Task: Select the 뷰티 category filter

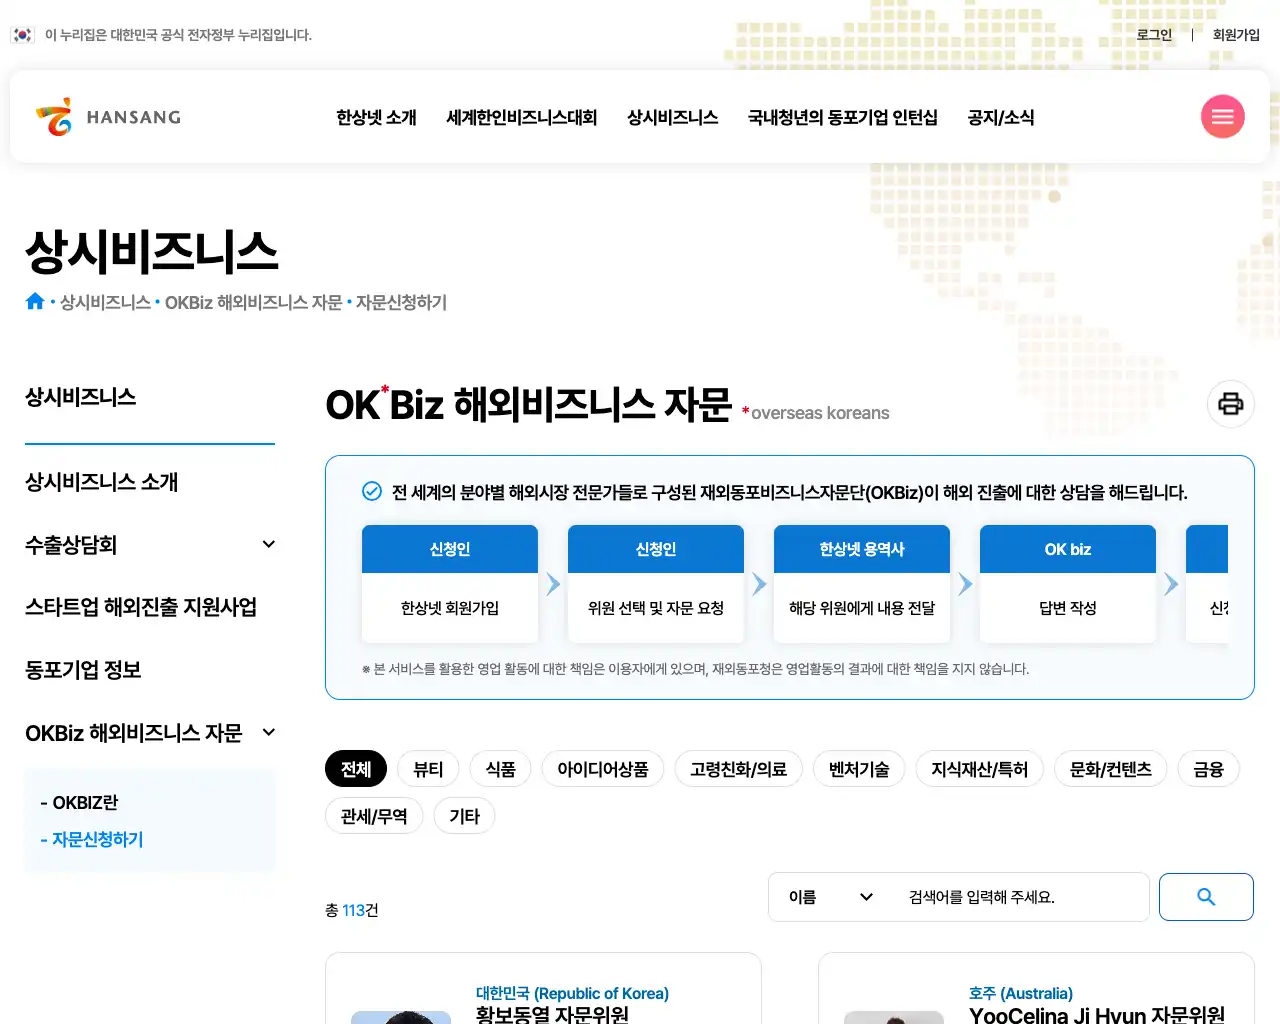Action: coord(428,769)
